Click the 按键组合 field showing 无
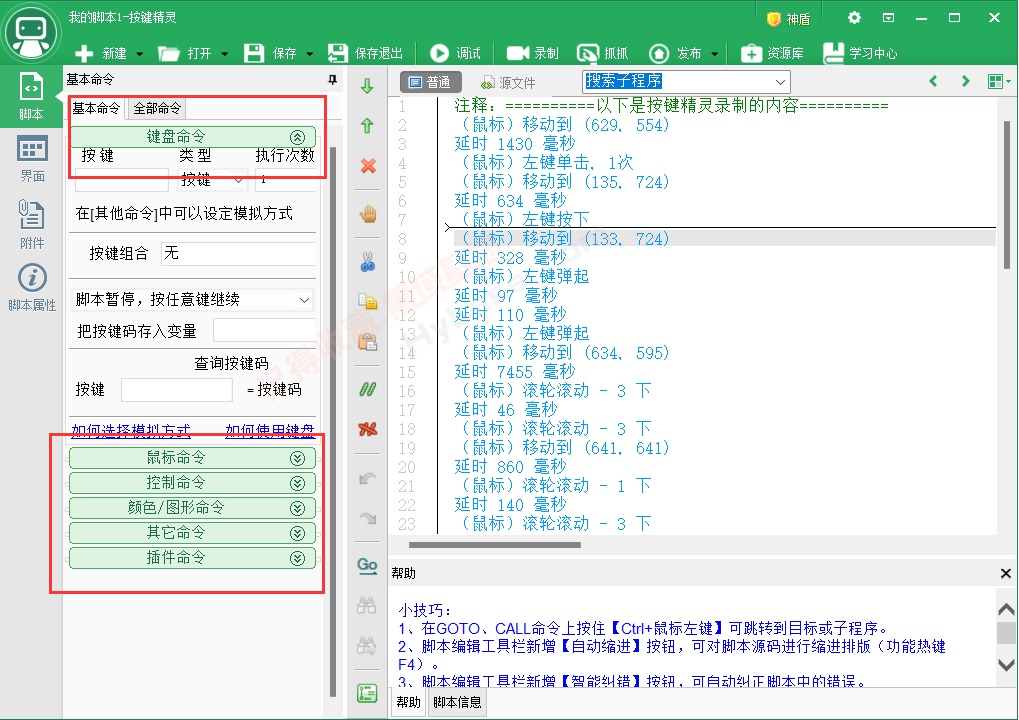The height and width of the screenshot is (720, 1019). (x=238, y=253)
